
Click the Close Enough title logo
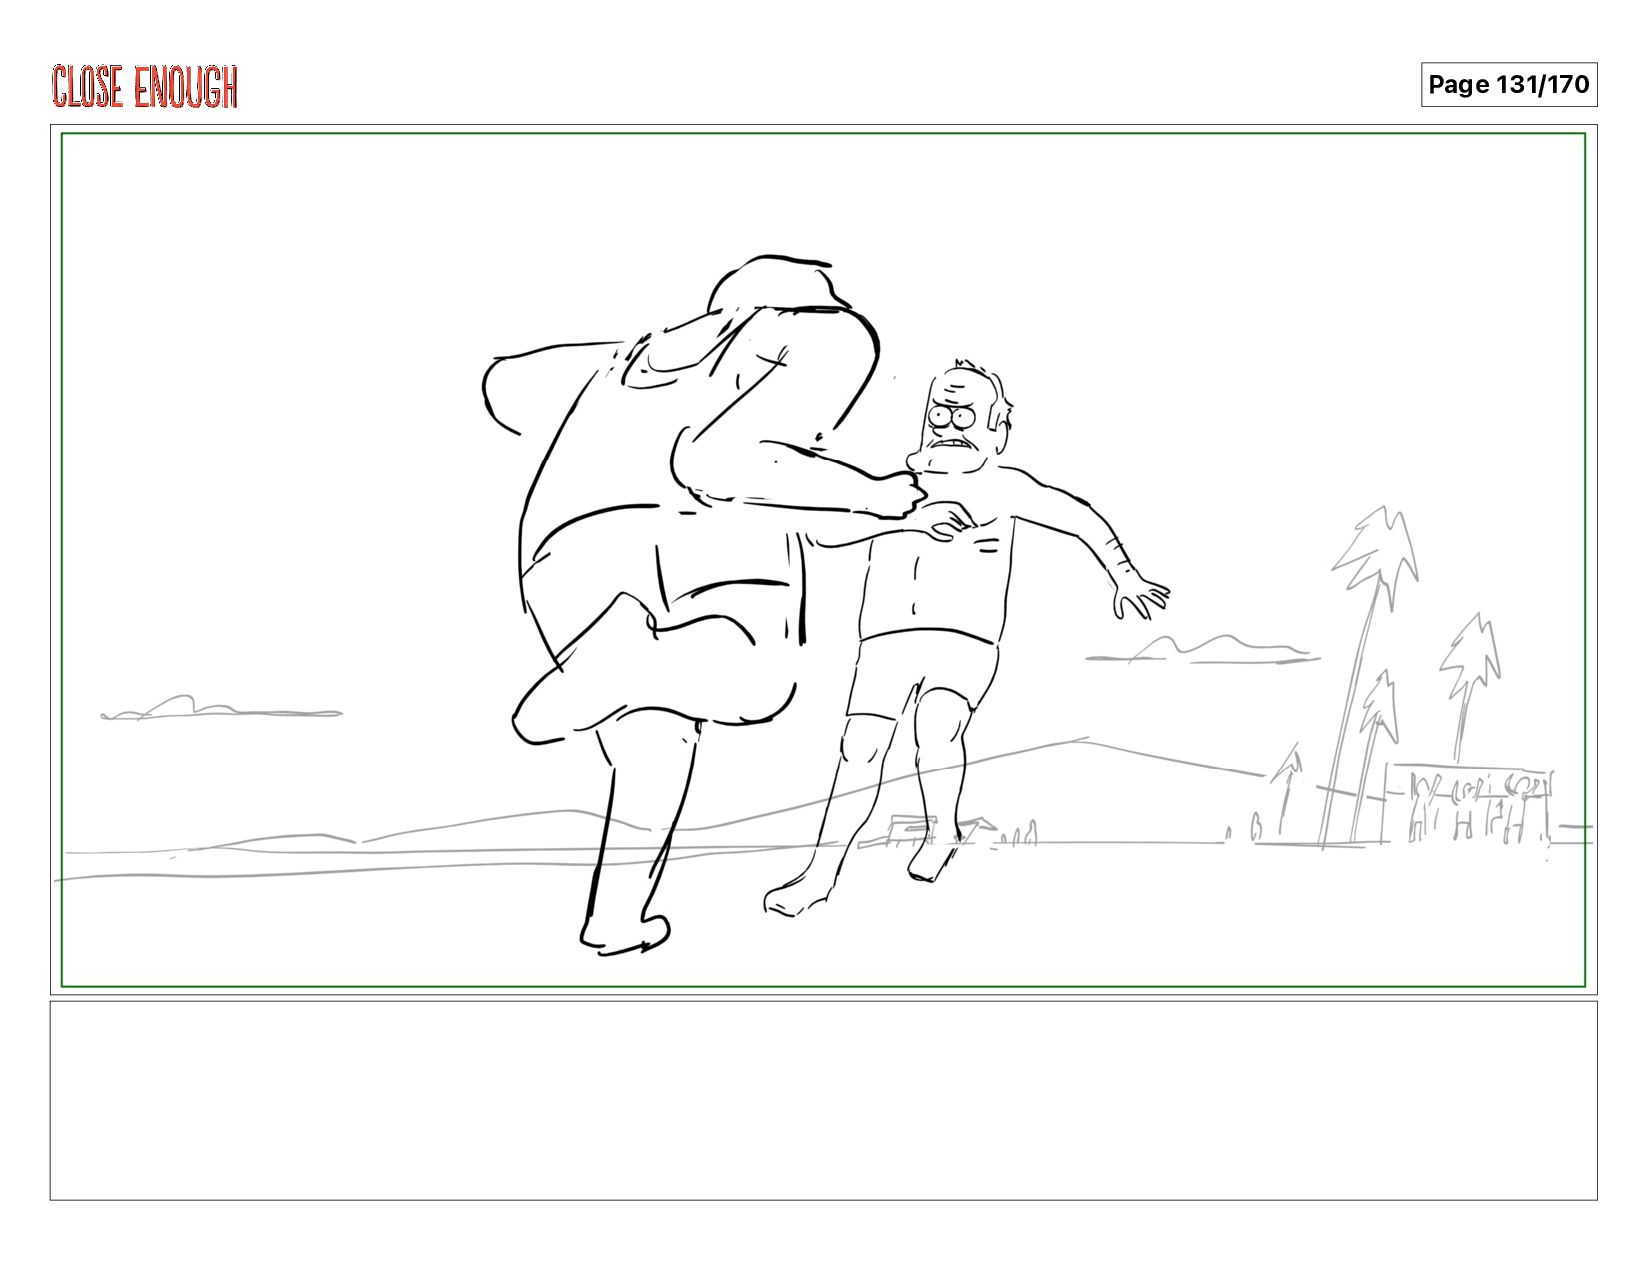(x=145, y=87)
